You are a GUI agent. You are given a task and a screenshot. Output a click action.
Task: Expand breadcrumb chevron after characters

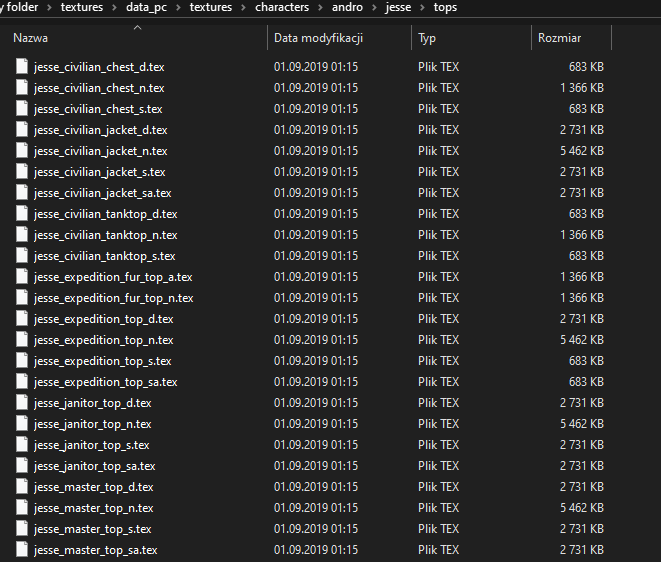320,8
